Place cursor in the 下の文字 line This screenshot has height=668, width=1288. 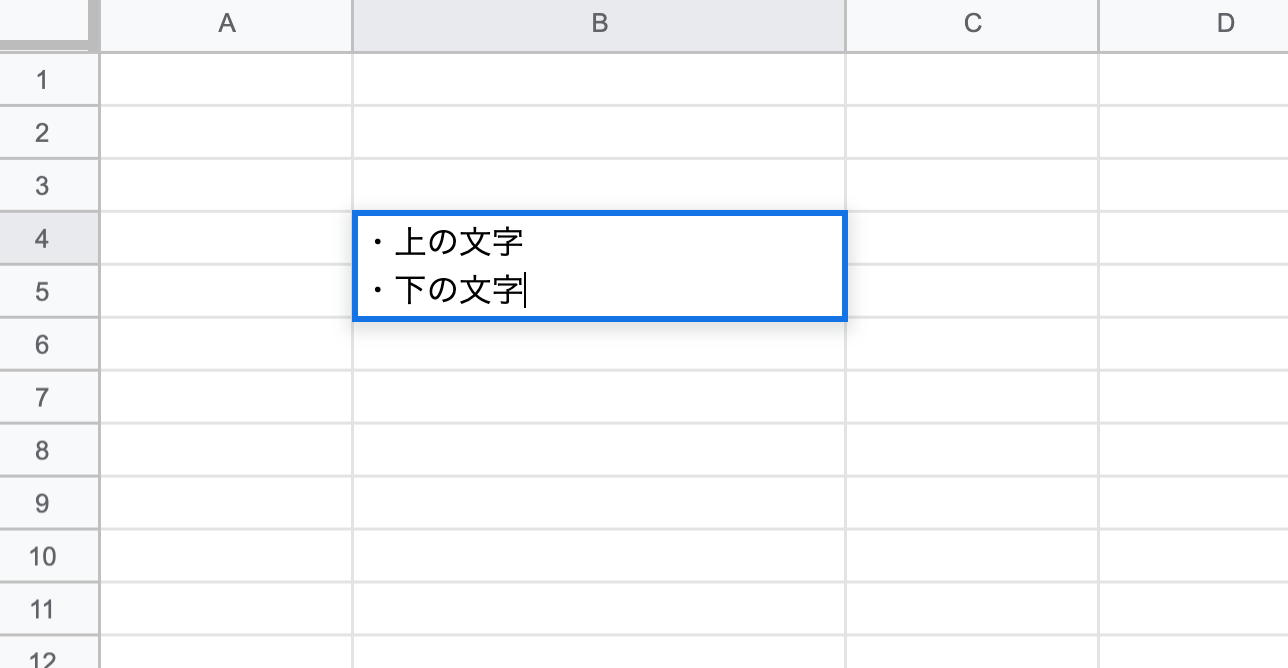tap(460, 291)
